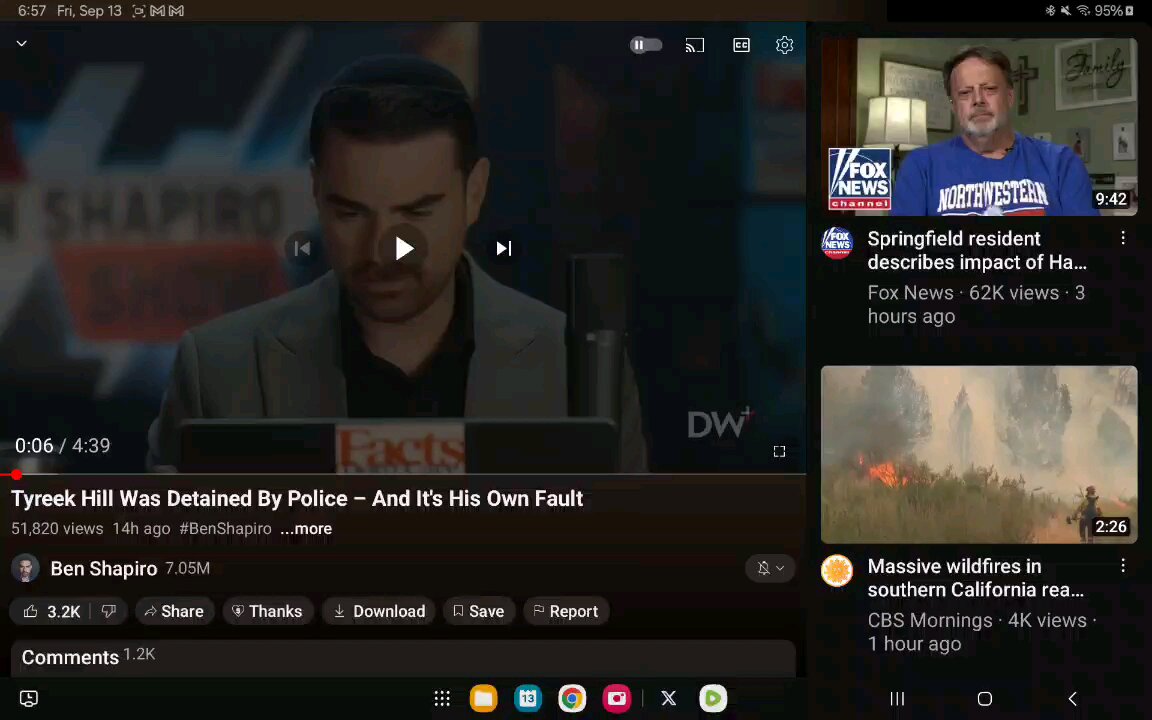Launch Chrome from the taskbar
This screenshot has width=1152, height=720.
572,699
